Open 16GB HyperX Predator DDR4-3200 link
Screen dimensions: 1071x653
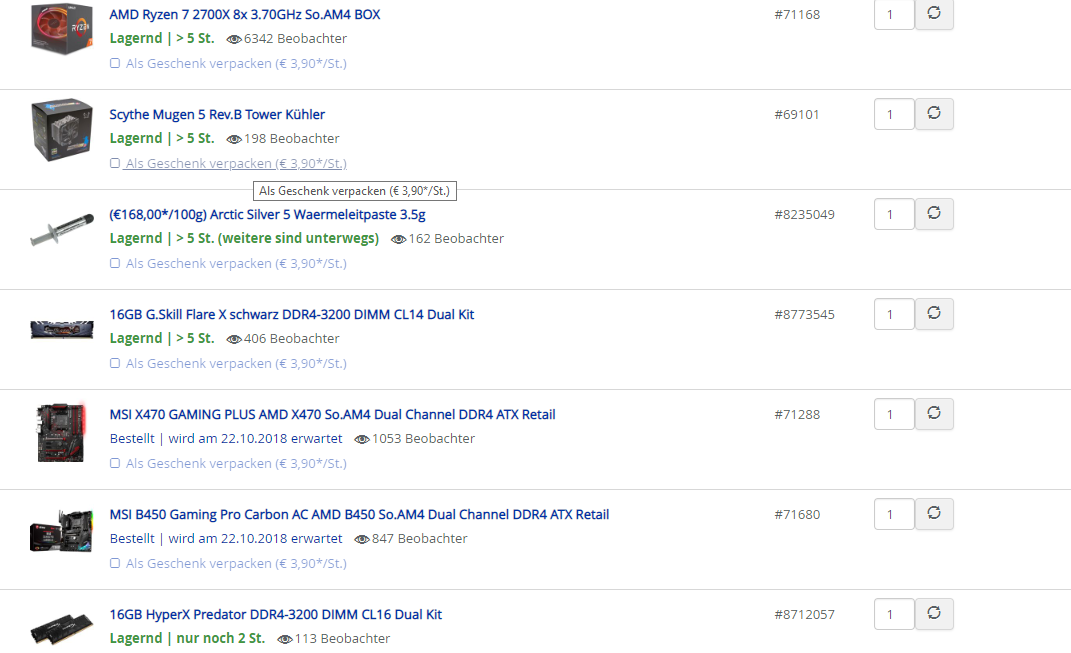275,614
